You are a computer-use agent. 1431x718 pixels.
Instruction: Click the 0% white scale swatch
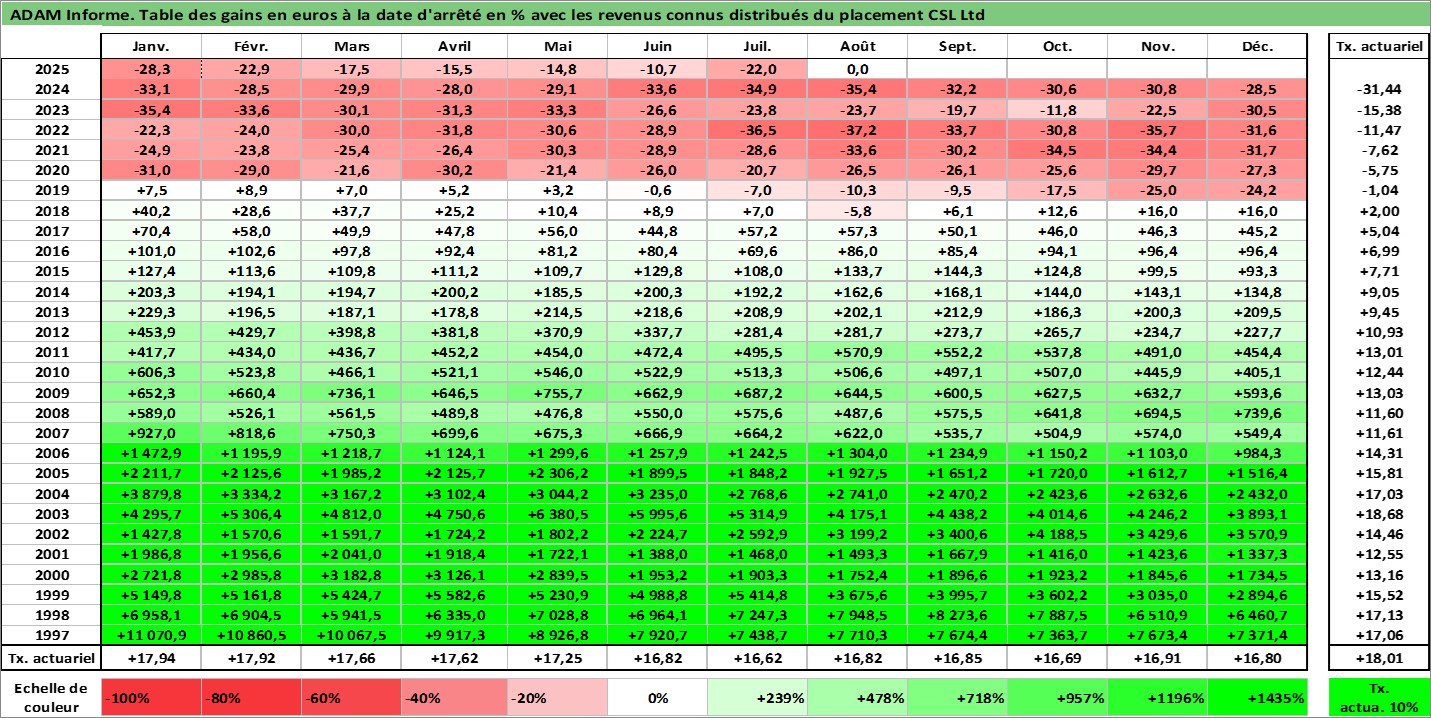tap(658, 698)
